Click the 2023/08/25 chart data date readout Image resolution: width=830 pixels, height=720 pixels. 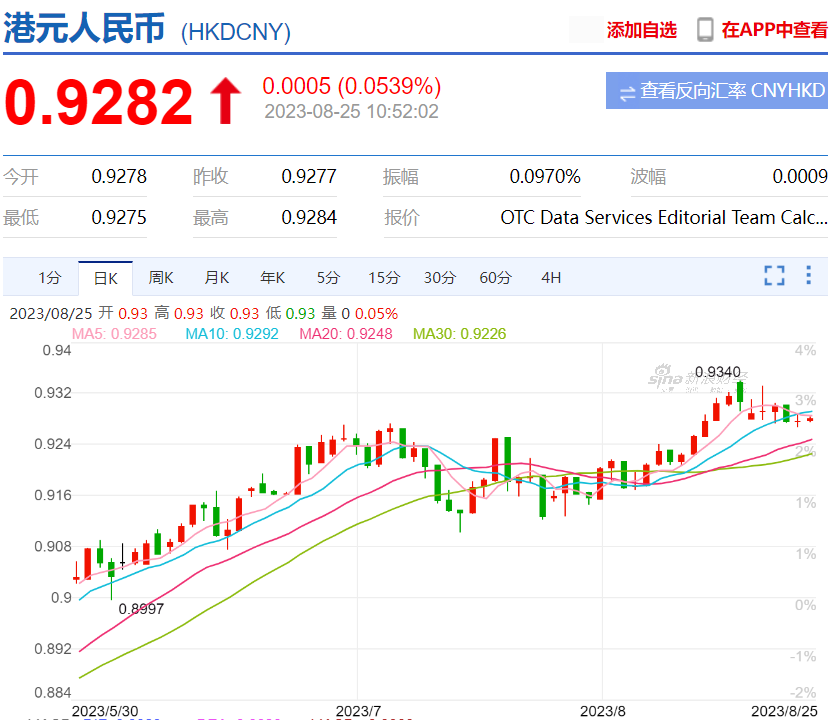(51, 313)
